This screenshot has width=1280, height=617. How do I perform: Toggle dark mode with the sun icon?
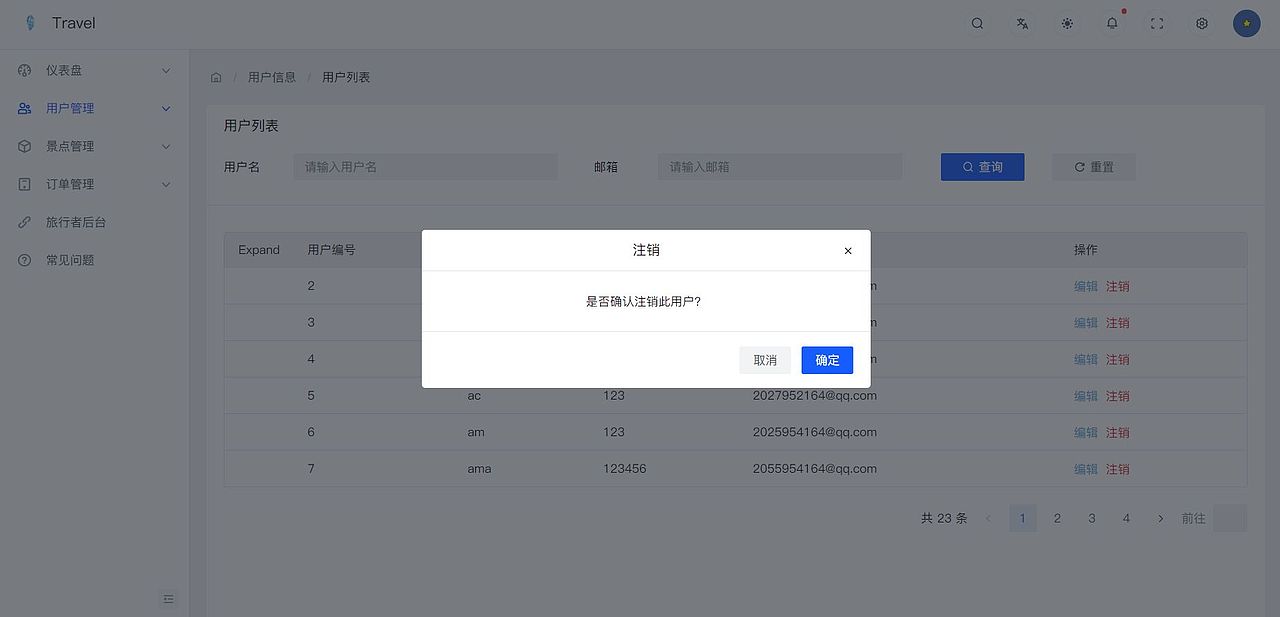(x=1067, y=22)
